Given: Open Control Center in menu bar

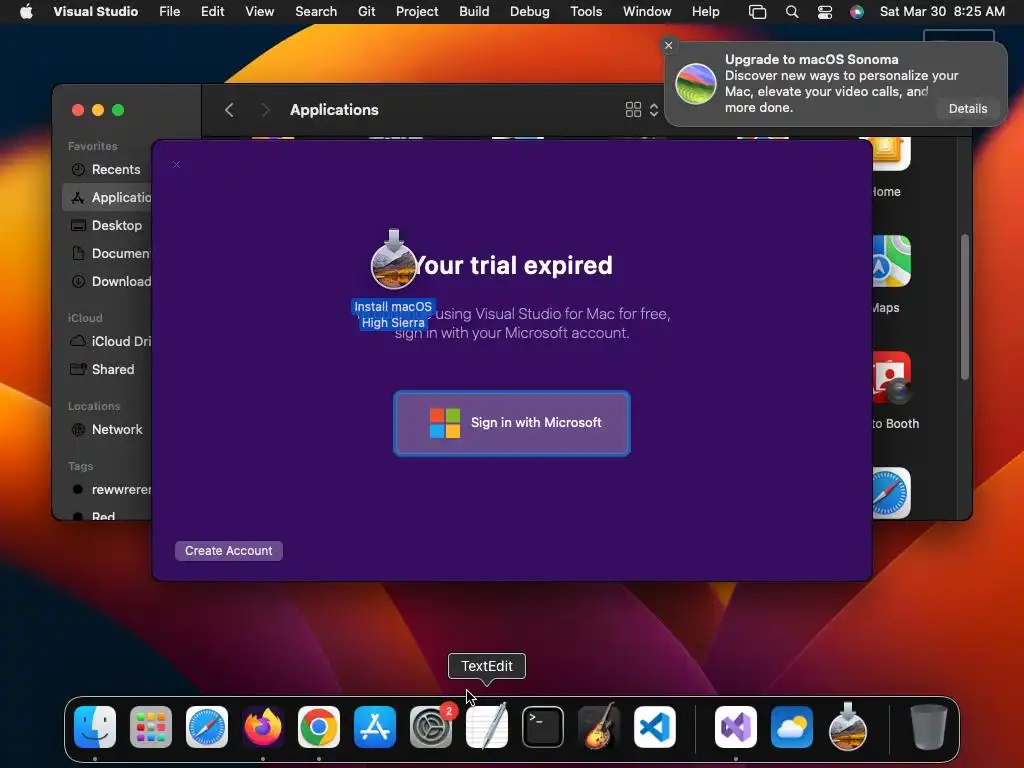Looking at the screenshot, I should [x=825, y=12].
